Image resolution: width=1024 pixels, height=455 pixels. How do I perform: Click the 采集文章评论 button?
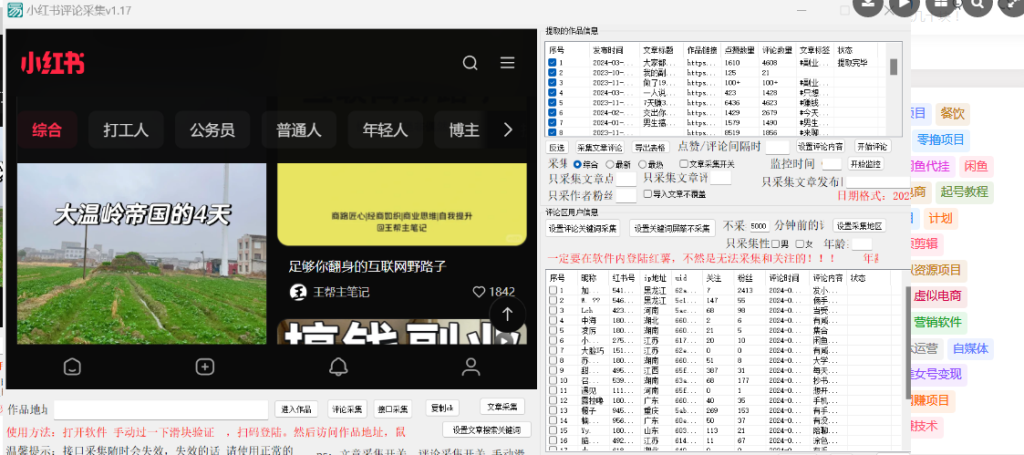pos(600,147)
